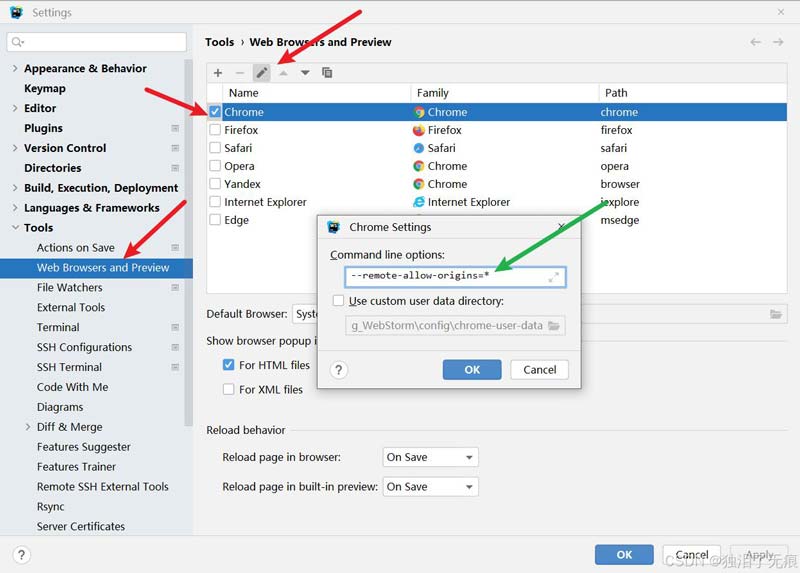Click Cancel in Chrome Settings dialog

pos(540,370)
